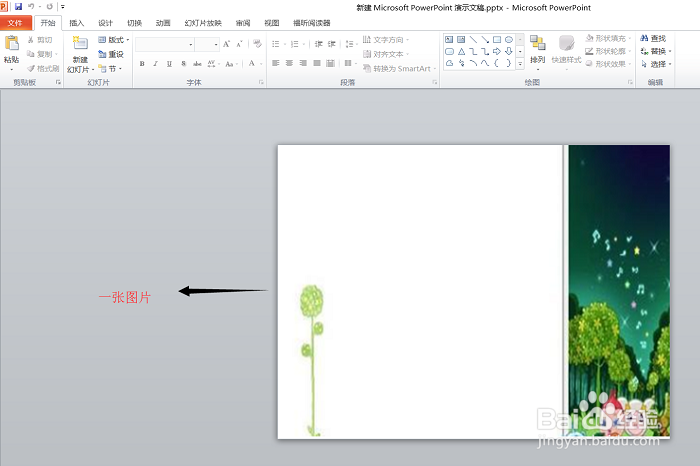The width and height of the screenshot is (700, 466).
Task: Click the Increase Font Size icon
Action: coord(226,44)
